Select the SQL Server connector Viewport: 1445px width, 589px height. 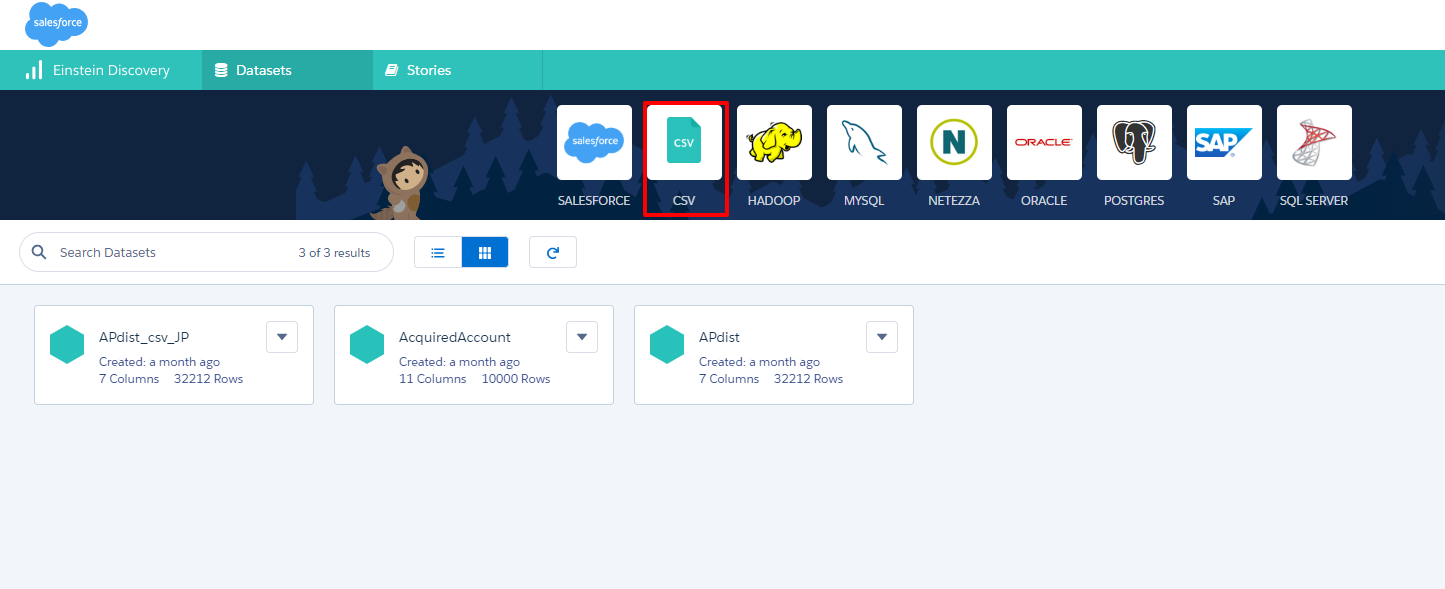1314,143
